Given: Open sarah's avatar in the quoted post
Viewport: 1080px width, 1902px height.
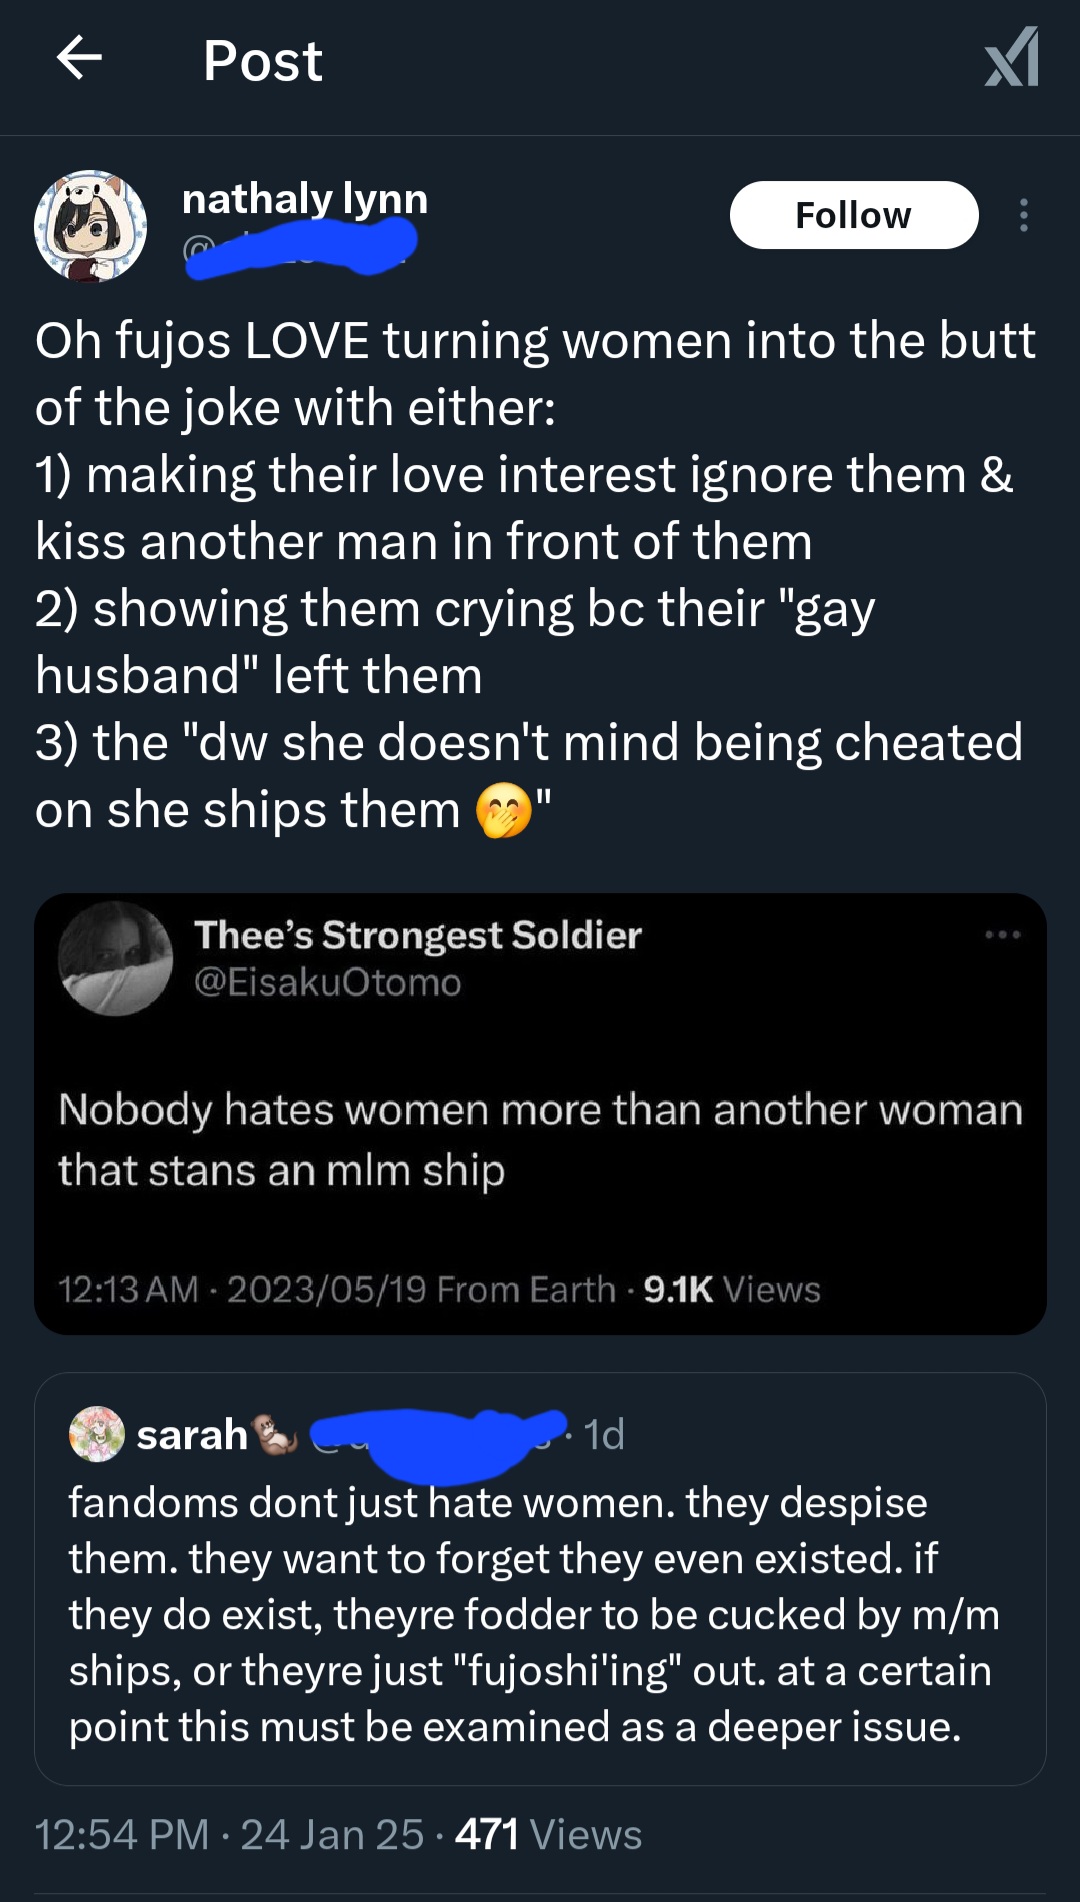Looking at the screenshot, I should coord(96,1434).
